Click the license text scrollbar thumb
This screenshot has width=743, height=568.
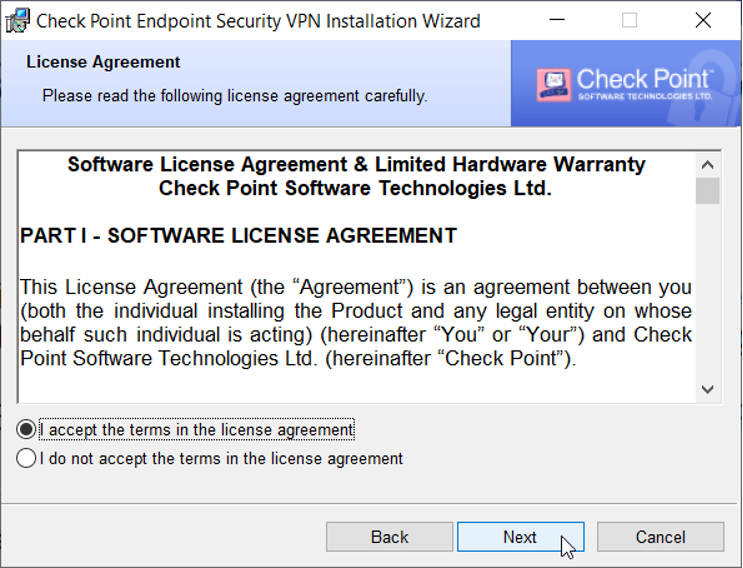point(708,190)
